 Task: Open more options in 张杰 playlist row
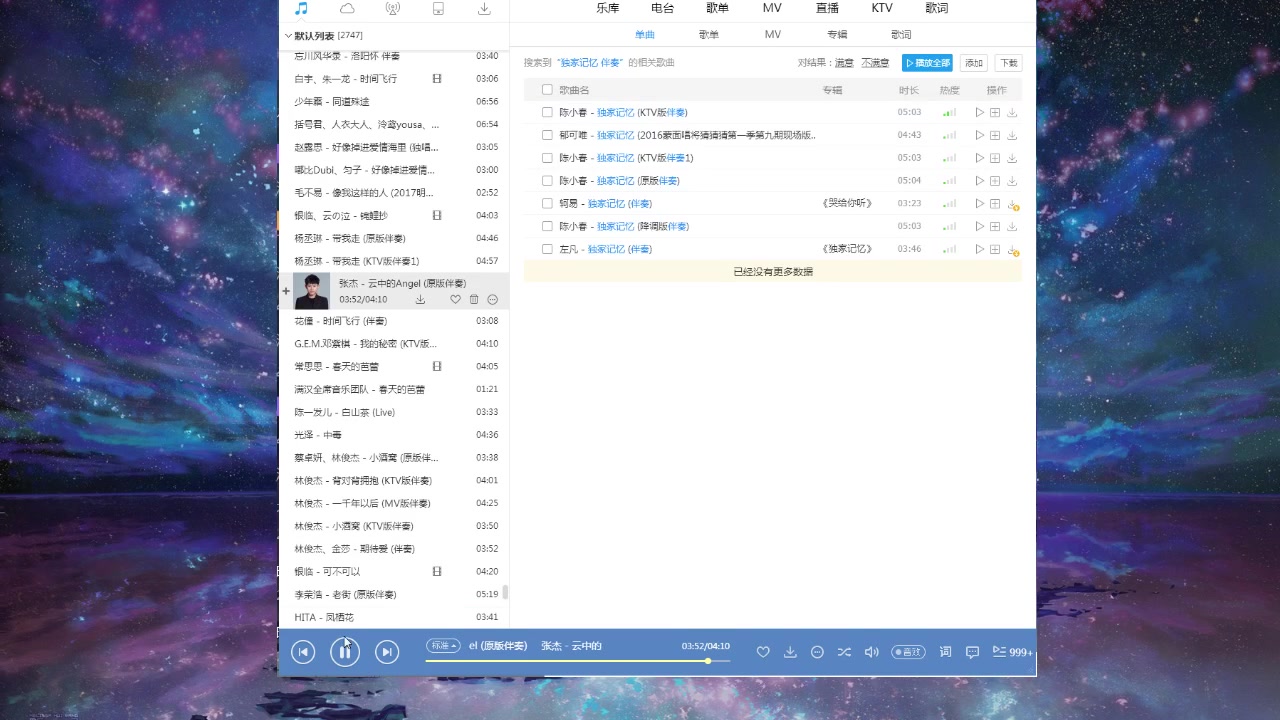[492, 300]
